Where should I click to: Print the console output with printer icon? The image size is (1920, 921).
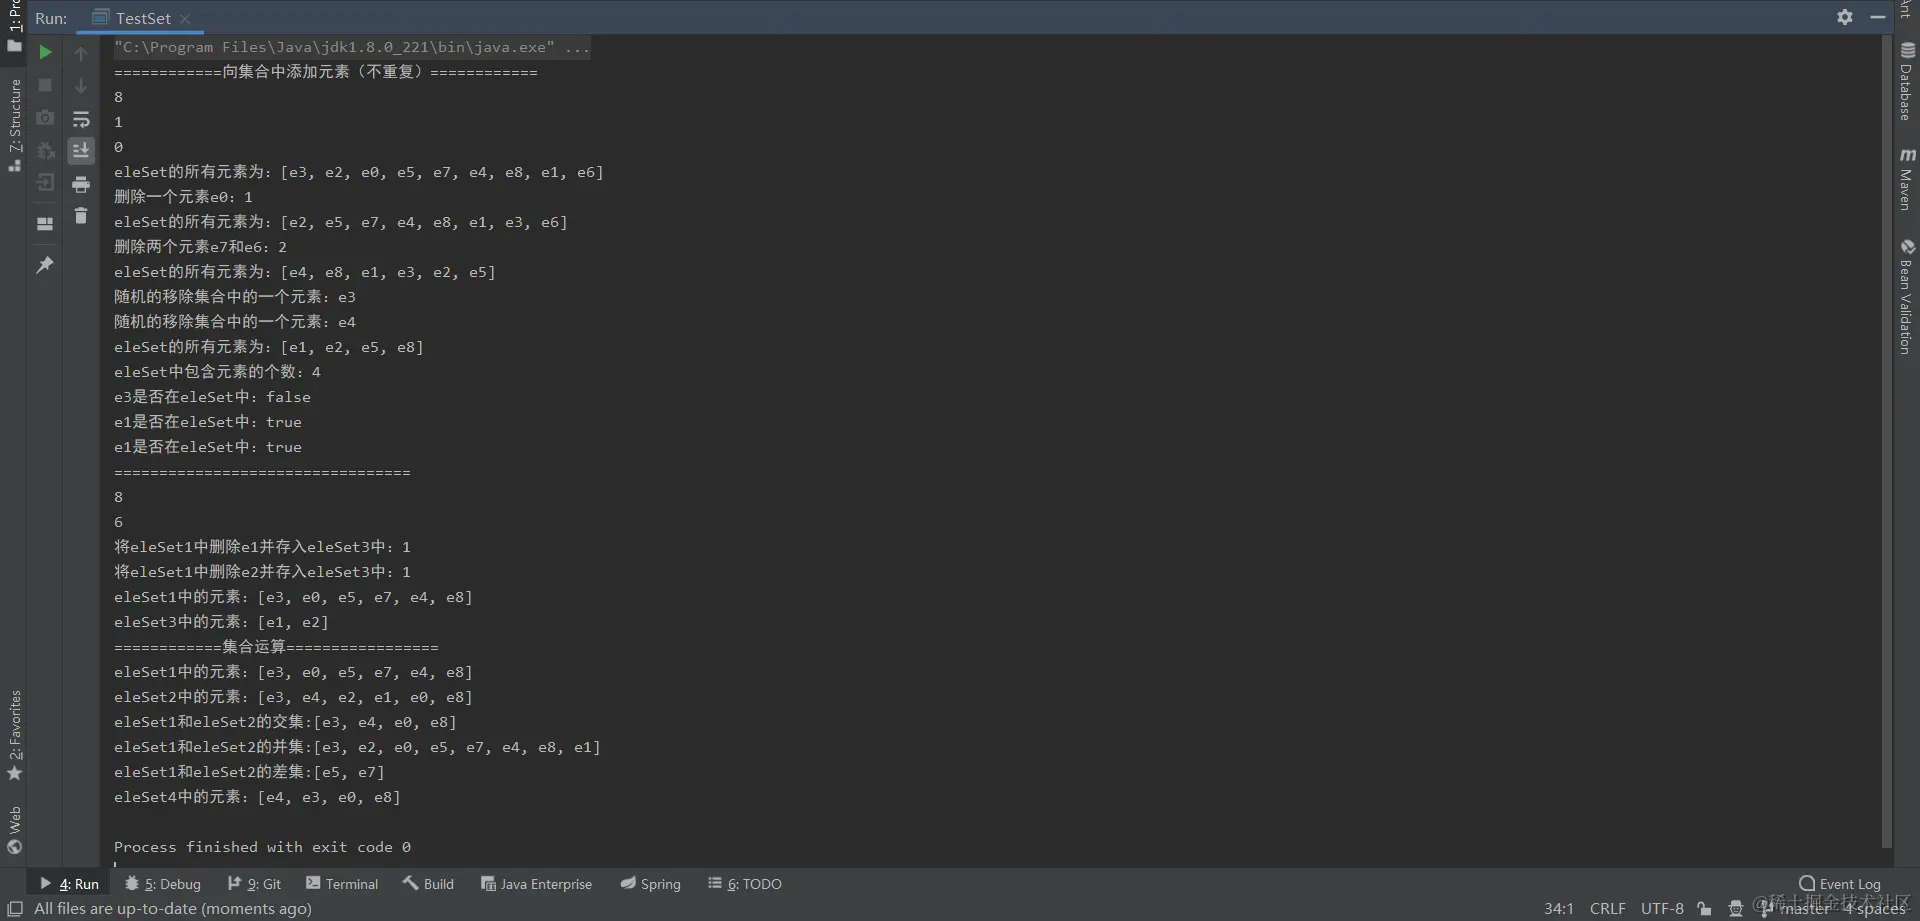pyautogui.click(x=81, y=184)
